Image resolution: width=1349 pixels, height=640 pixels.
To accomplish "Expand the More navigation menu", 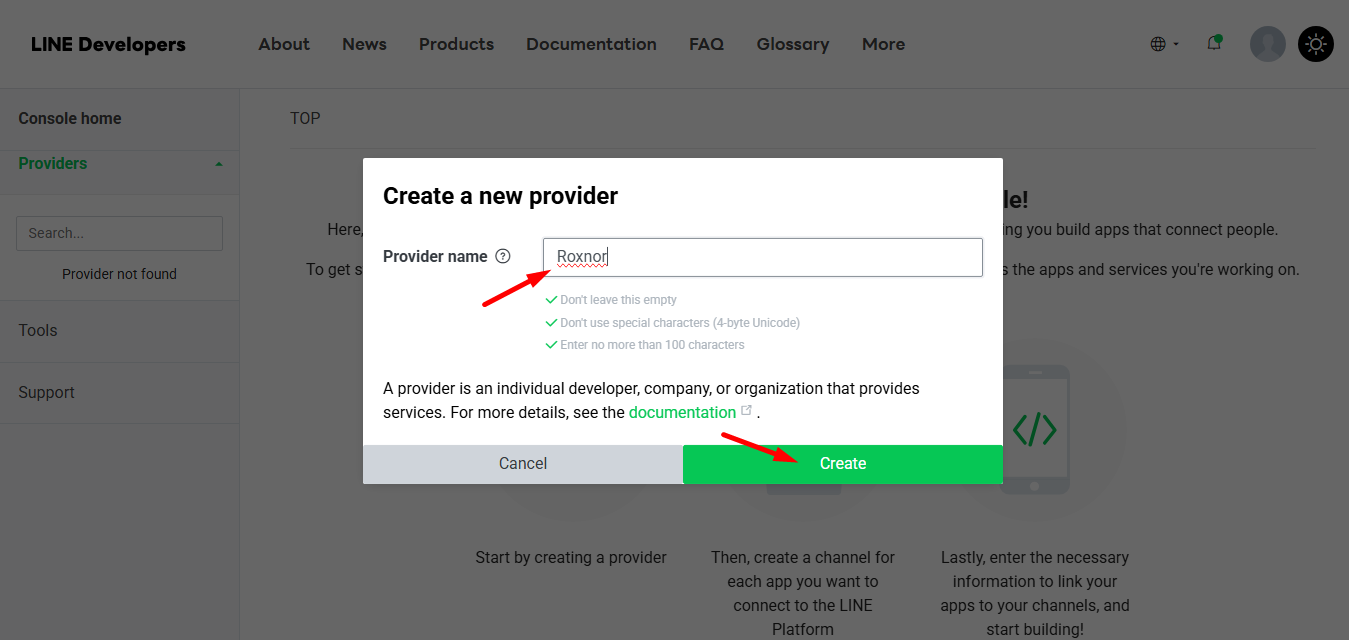I will [883, 43].
